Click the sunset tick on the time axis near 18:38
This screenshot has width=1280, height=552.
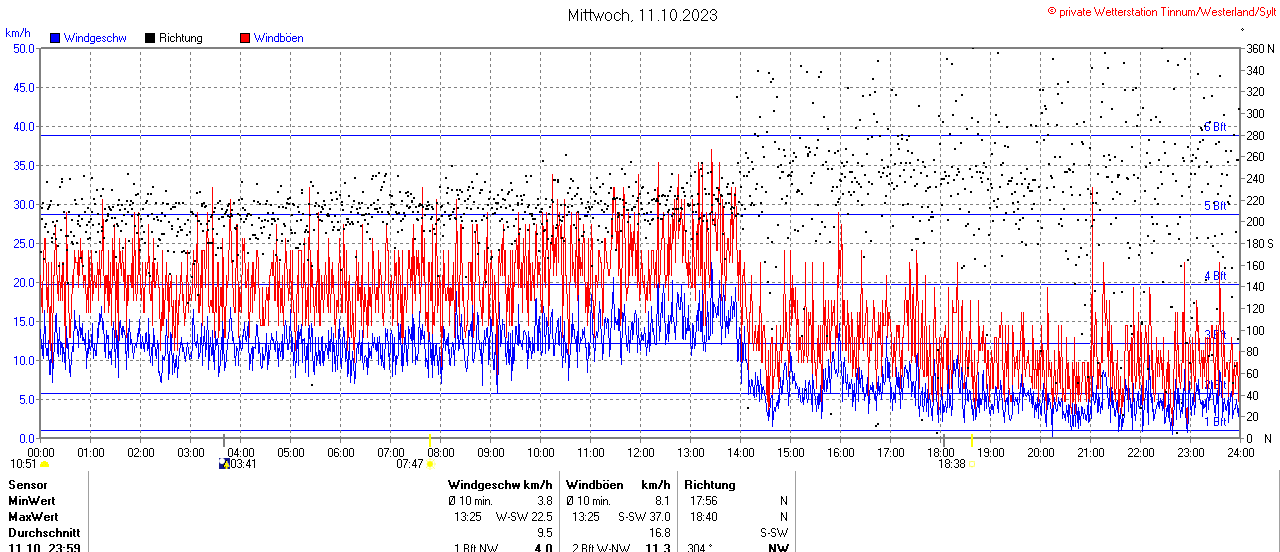(x=972, y=440)
